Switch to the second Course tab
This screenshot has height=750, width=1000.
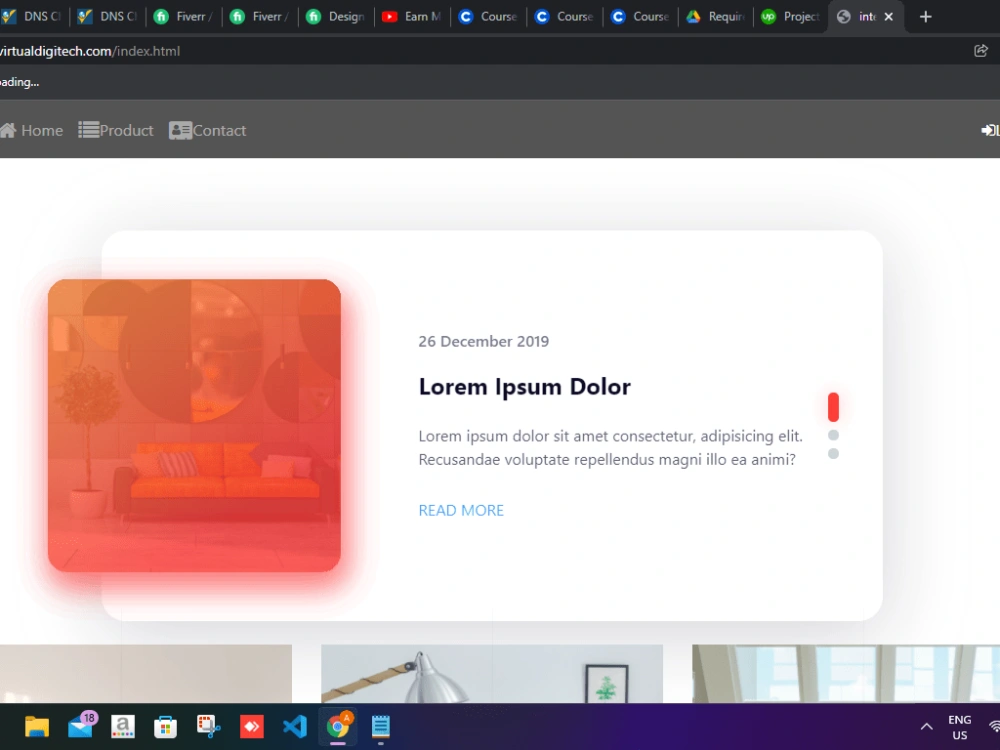pyautogui.click(x=565, y=17)
